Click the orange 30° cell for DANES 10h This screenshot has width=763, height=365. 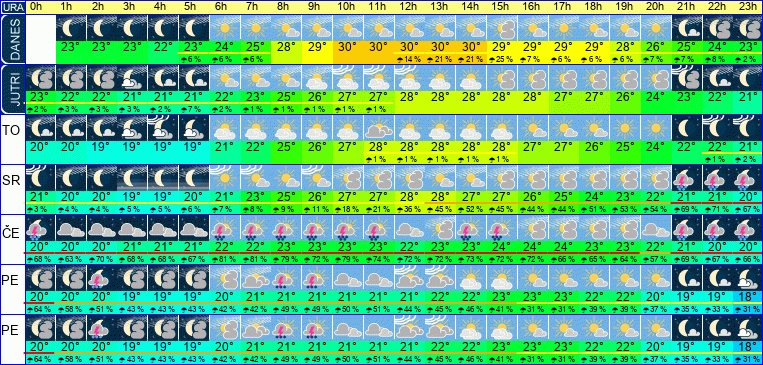[x=347, y=48]
